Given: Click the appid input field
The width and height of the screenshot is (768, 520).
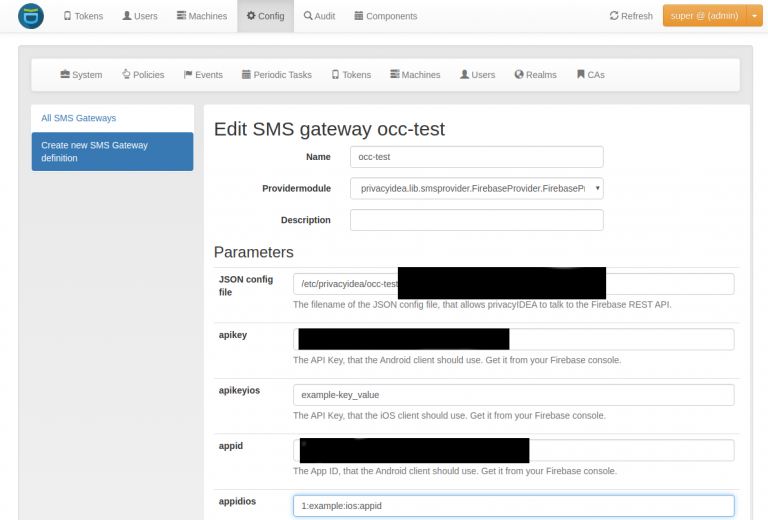Looking at the screenshot, I should pyautogui.click(x=514, y=450).
